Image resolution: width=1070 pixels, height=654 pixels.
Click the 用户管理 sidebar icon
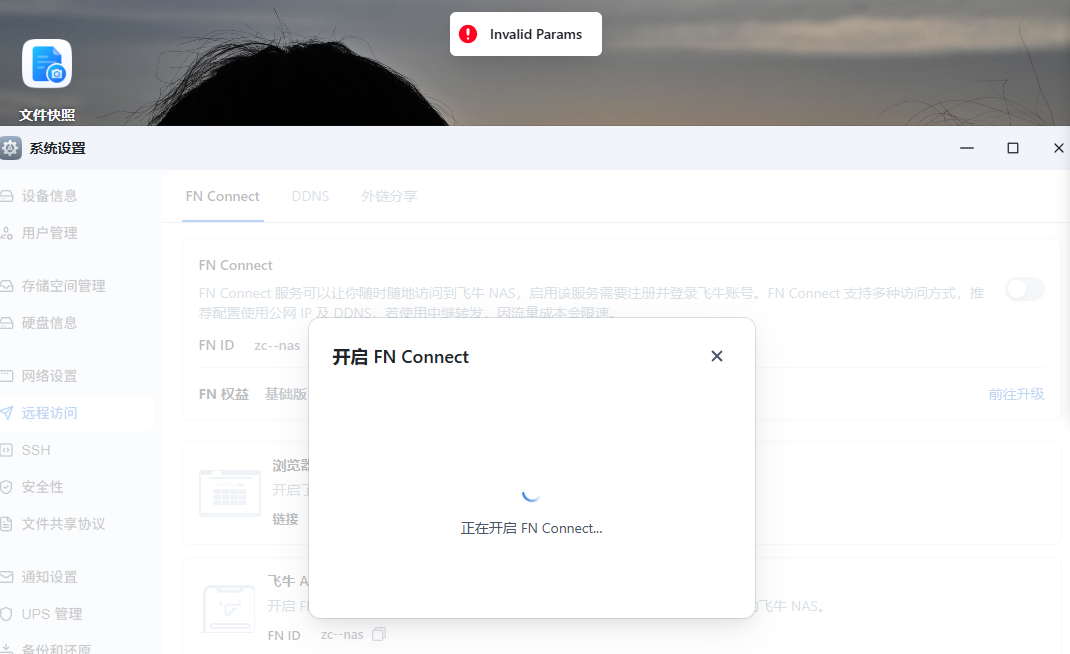click(6, 233)
